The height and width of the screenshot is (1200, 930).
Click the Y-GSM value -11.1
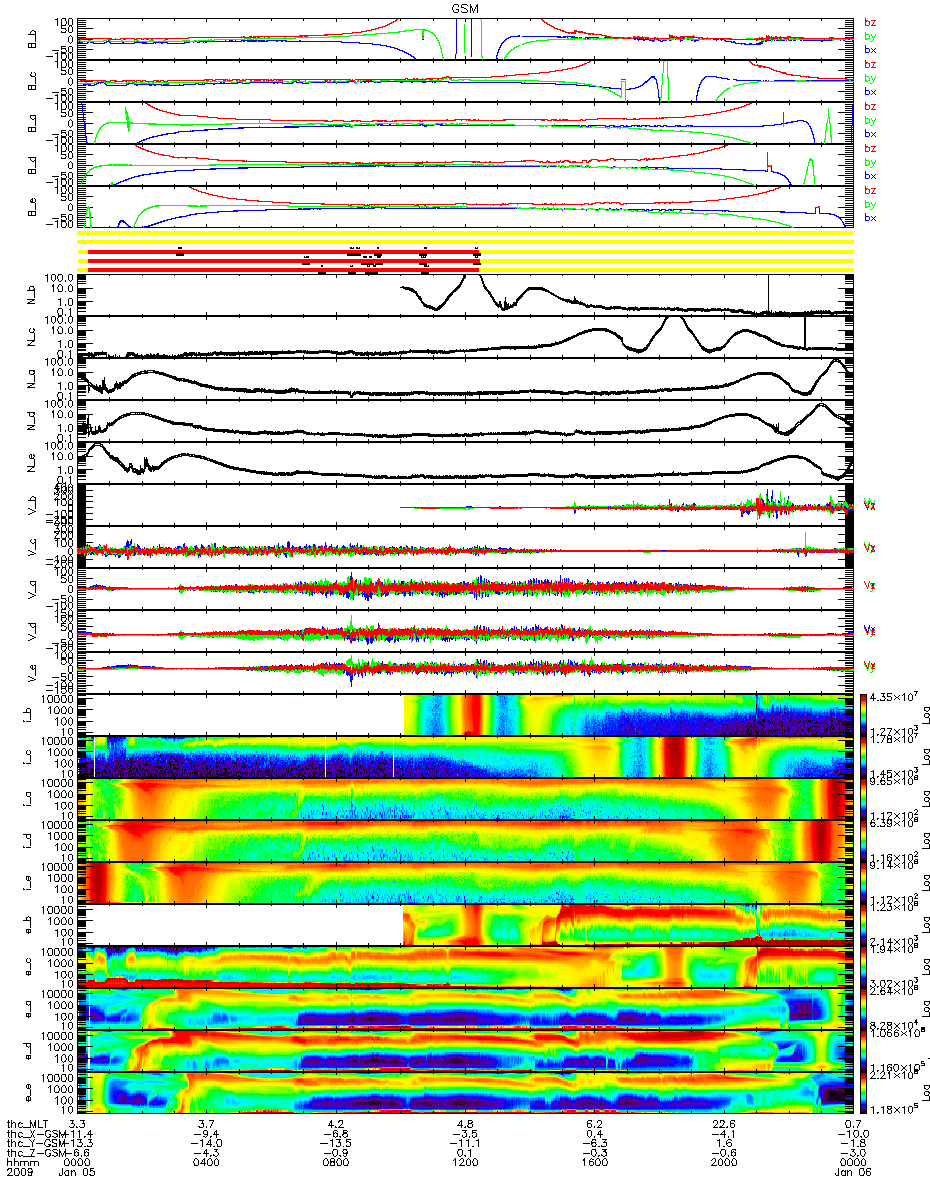point(466,1145)
